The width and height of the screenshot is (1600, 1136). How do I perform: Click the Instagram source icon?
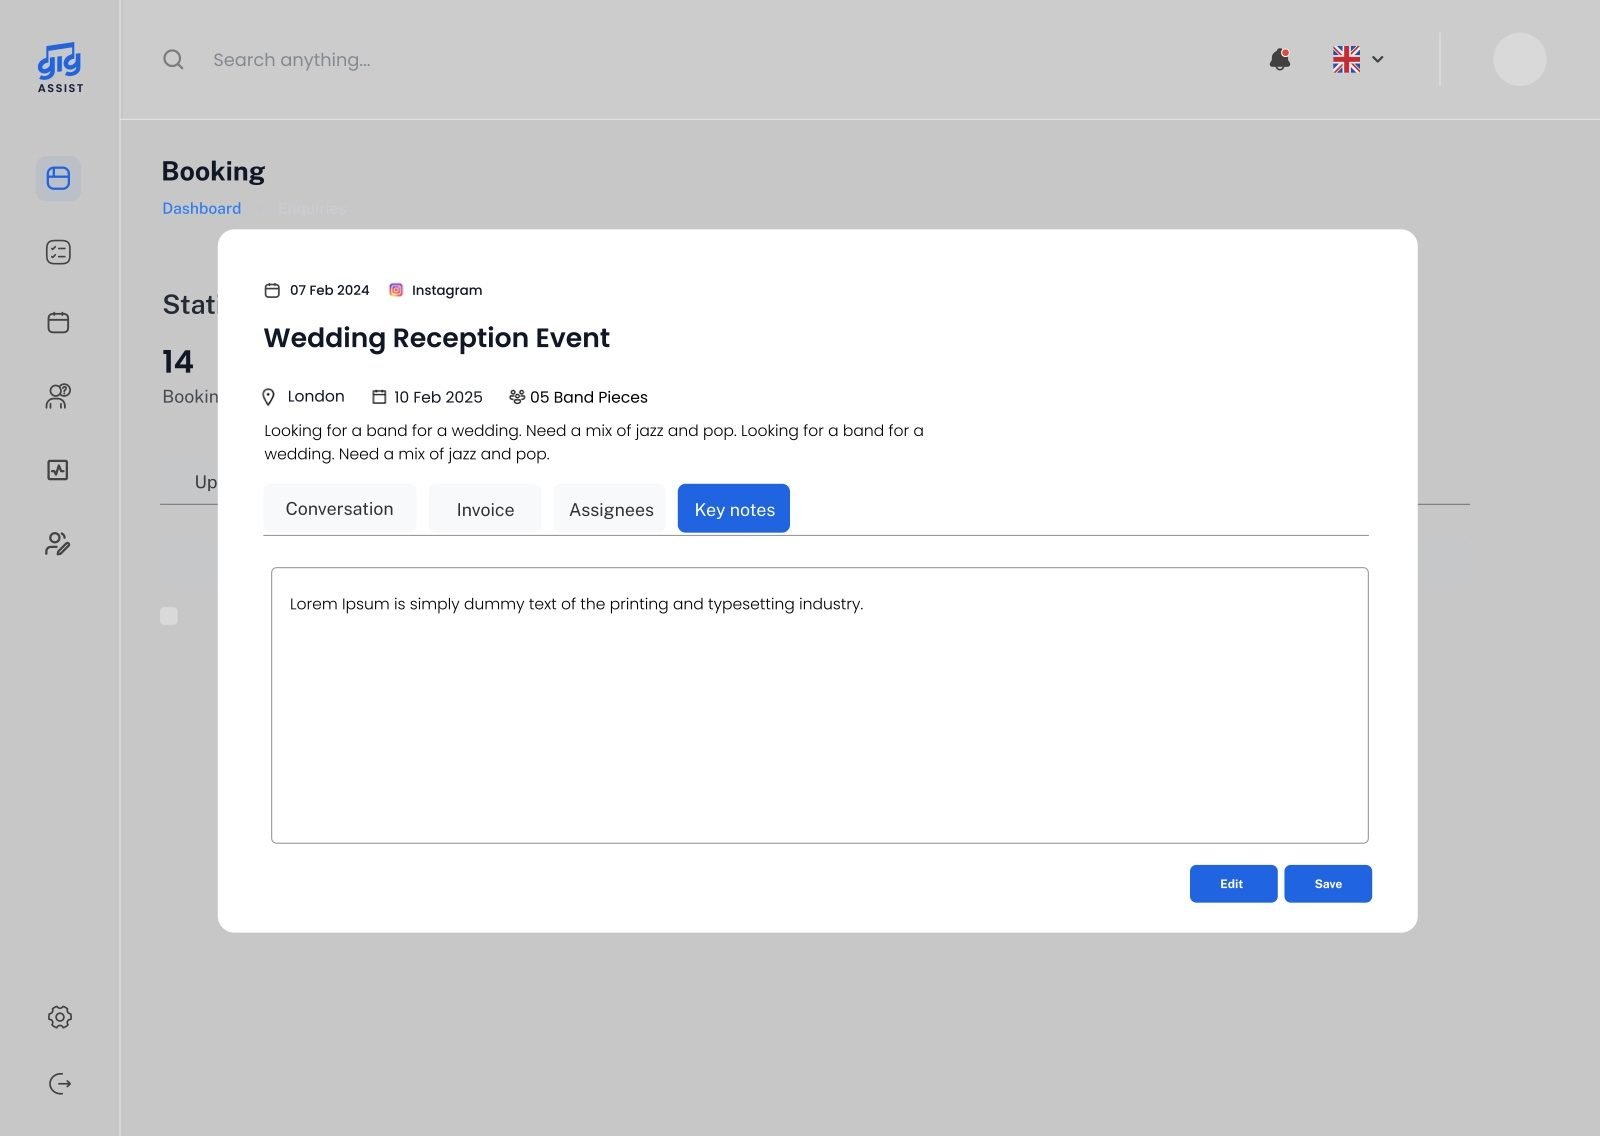(396, 290)
